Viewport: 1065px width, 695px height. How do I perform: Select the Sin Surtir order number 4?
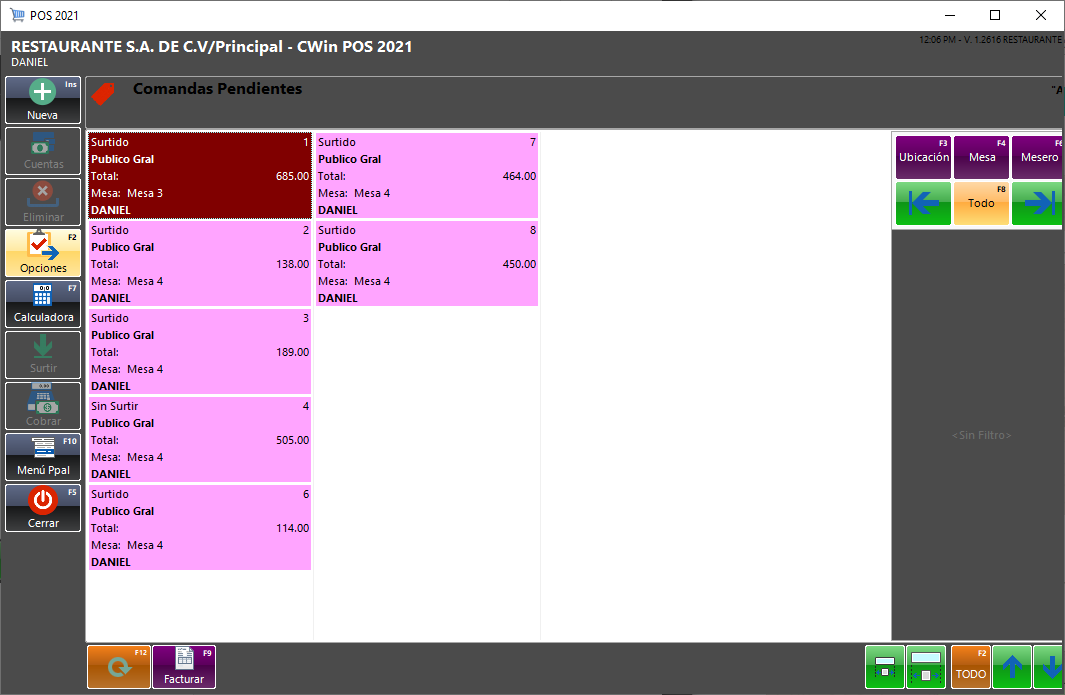(200, 440)
